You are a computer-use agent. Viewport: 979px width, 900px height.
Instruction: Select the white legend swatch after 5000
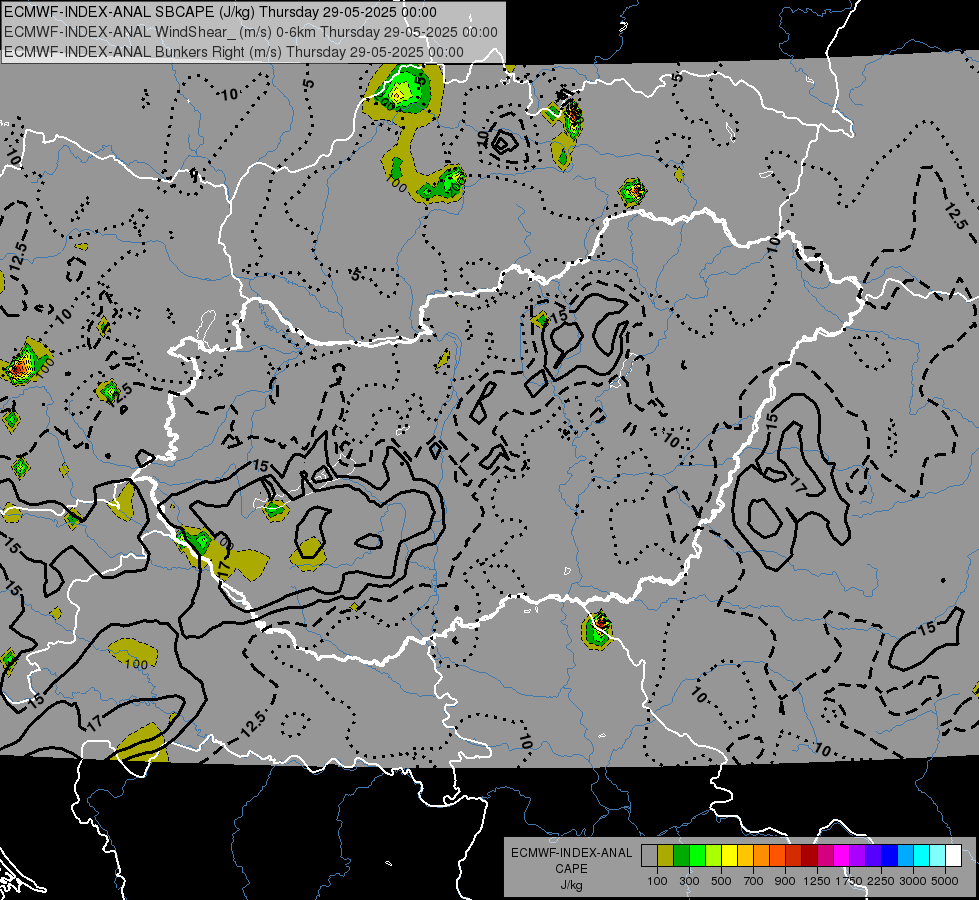coord(954,856)
